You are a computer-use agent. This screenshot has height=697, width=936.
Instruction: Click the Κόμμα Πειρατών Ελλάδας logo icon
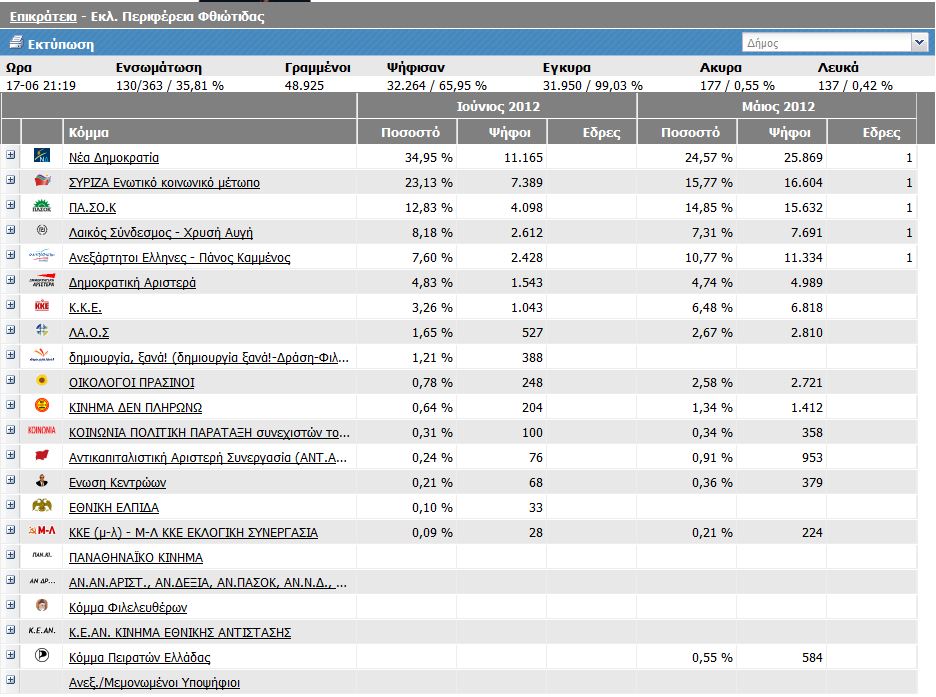coord(42,657)
